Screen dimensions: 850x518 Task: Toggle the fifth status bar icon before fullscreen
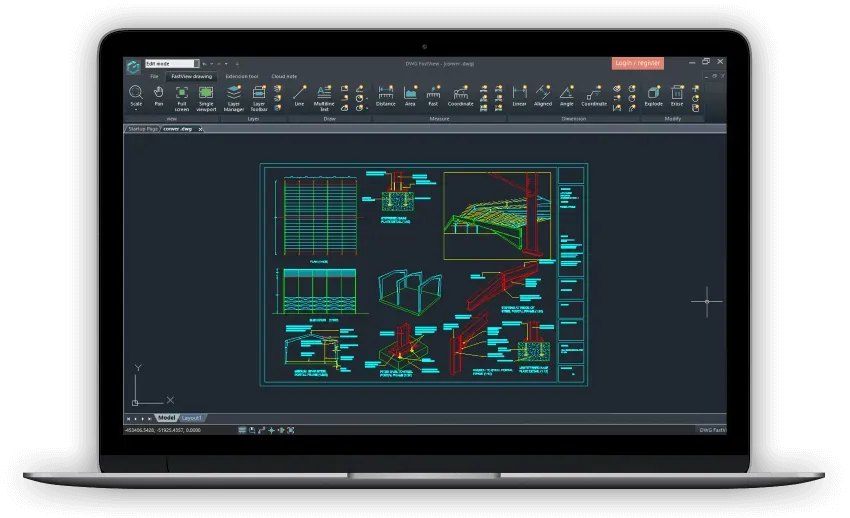tap(281, 430)
